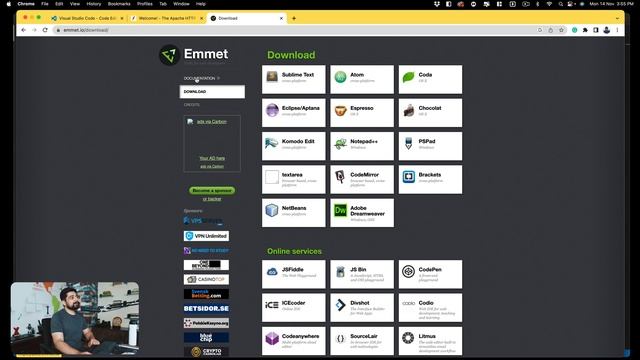Click the 'Your AD here' link

[212, 158]
